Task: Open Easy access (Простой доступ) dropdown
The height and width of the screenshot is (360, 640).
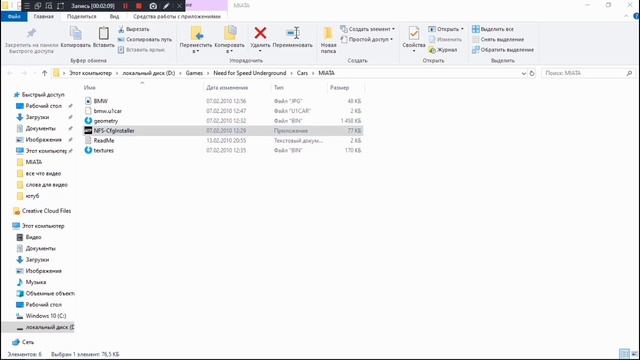Action: tap(367, 40)
